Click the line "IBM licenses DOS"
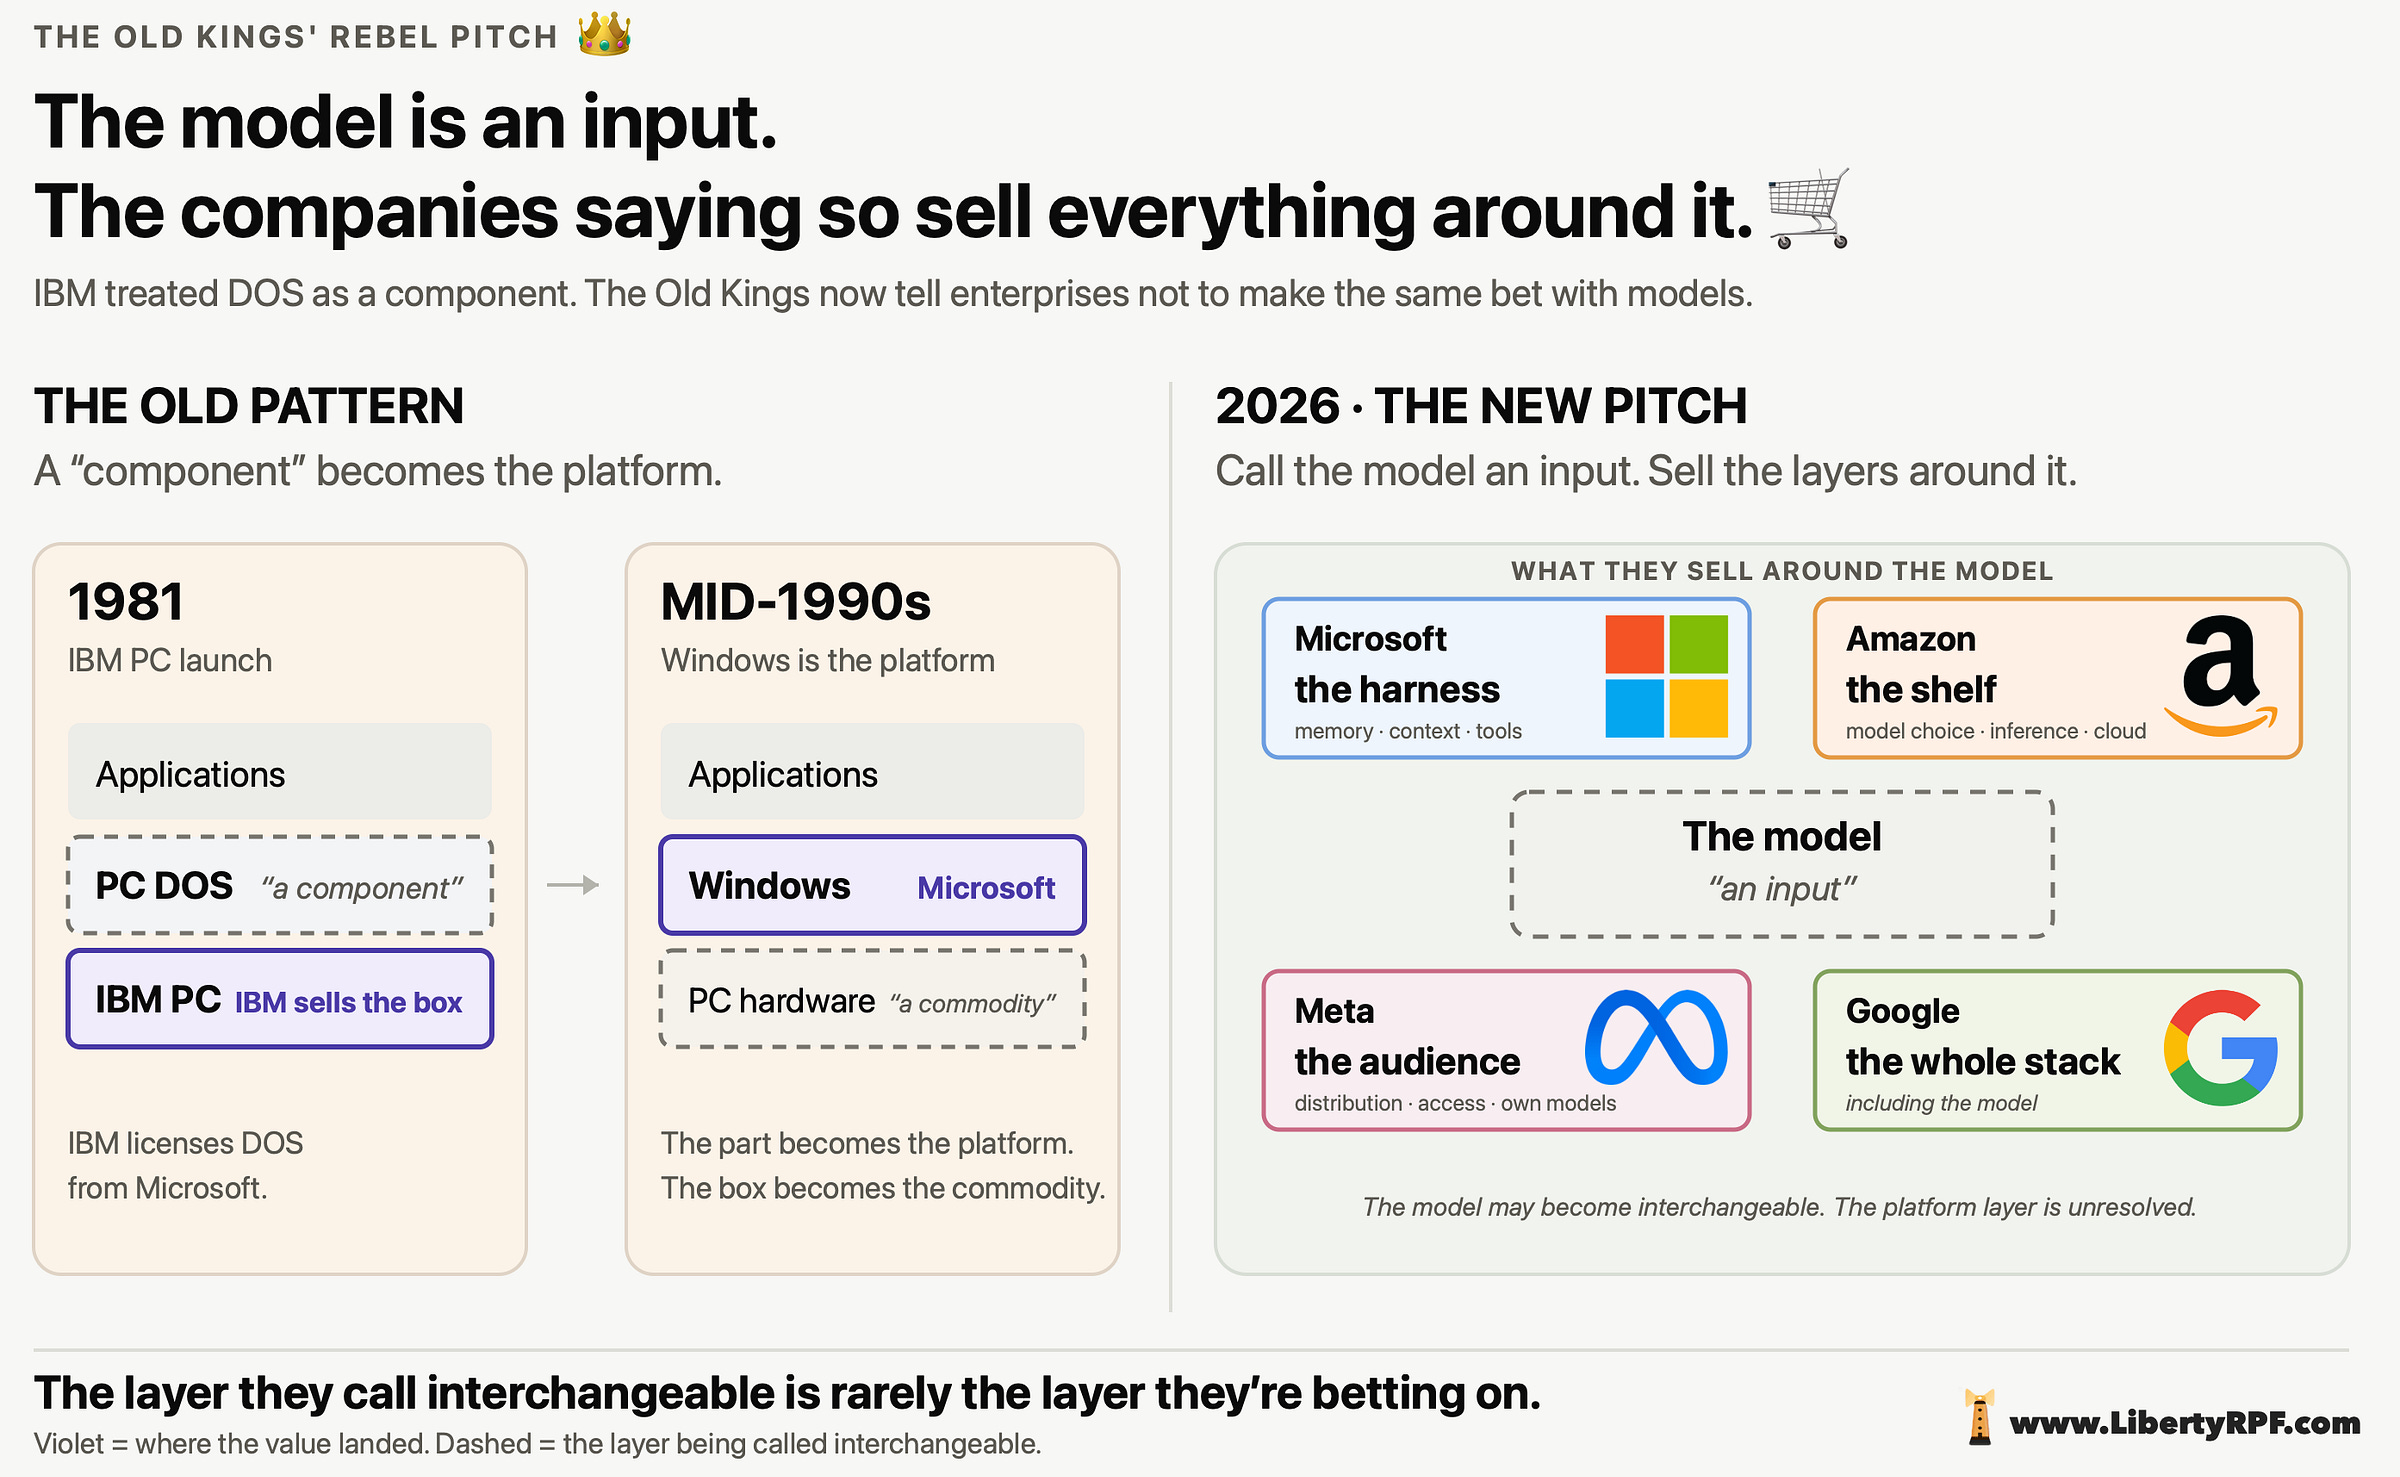 [x=185, y=1143]
